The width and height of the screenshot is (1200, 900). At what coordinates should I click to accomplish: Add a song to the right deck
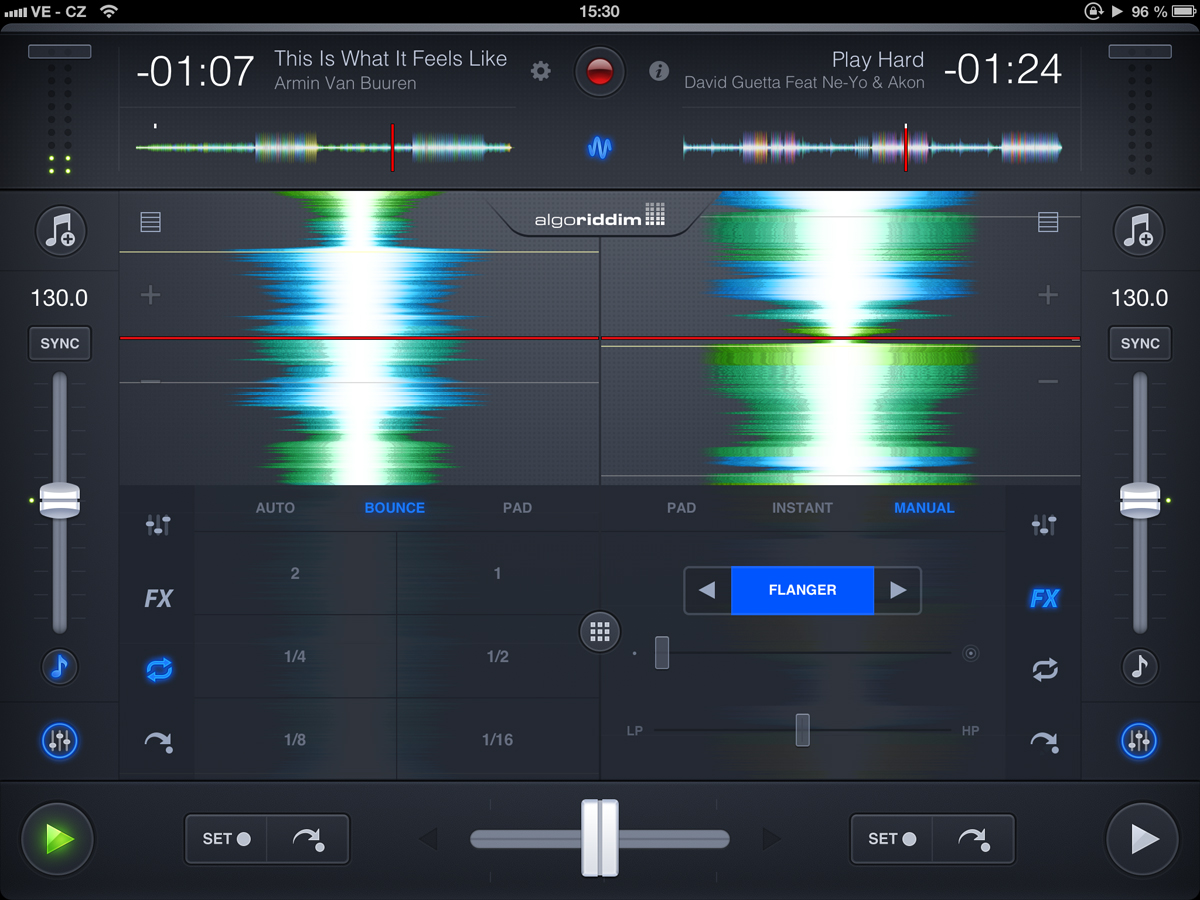click(x=1139, y=231)
